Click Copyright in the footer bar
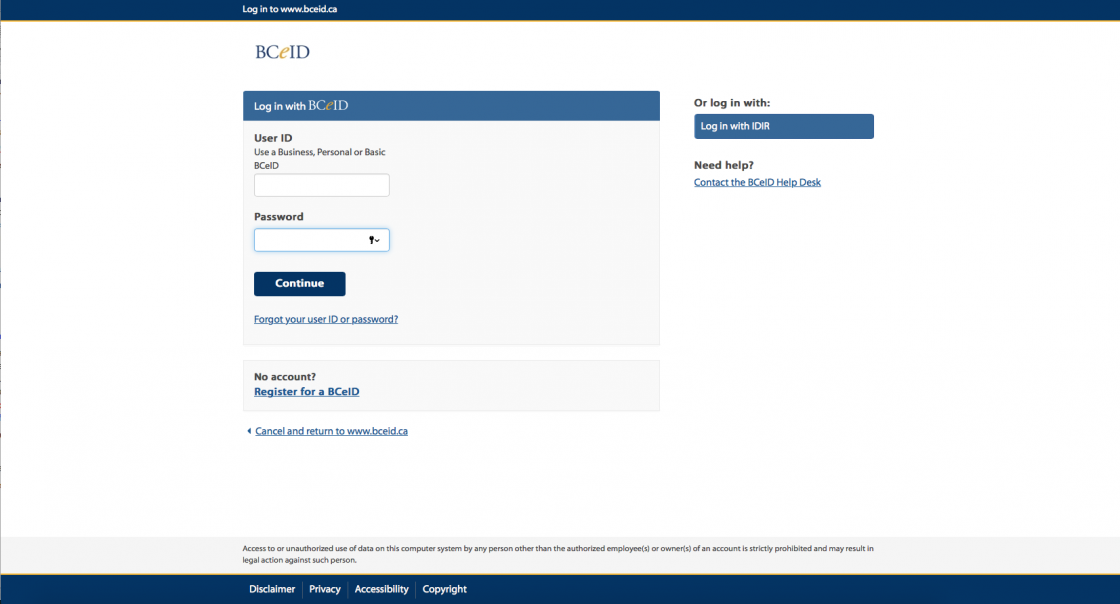The height and width of the screenshot is (604, 1120). [444, 589]
